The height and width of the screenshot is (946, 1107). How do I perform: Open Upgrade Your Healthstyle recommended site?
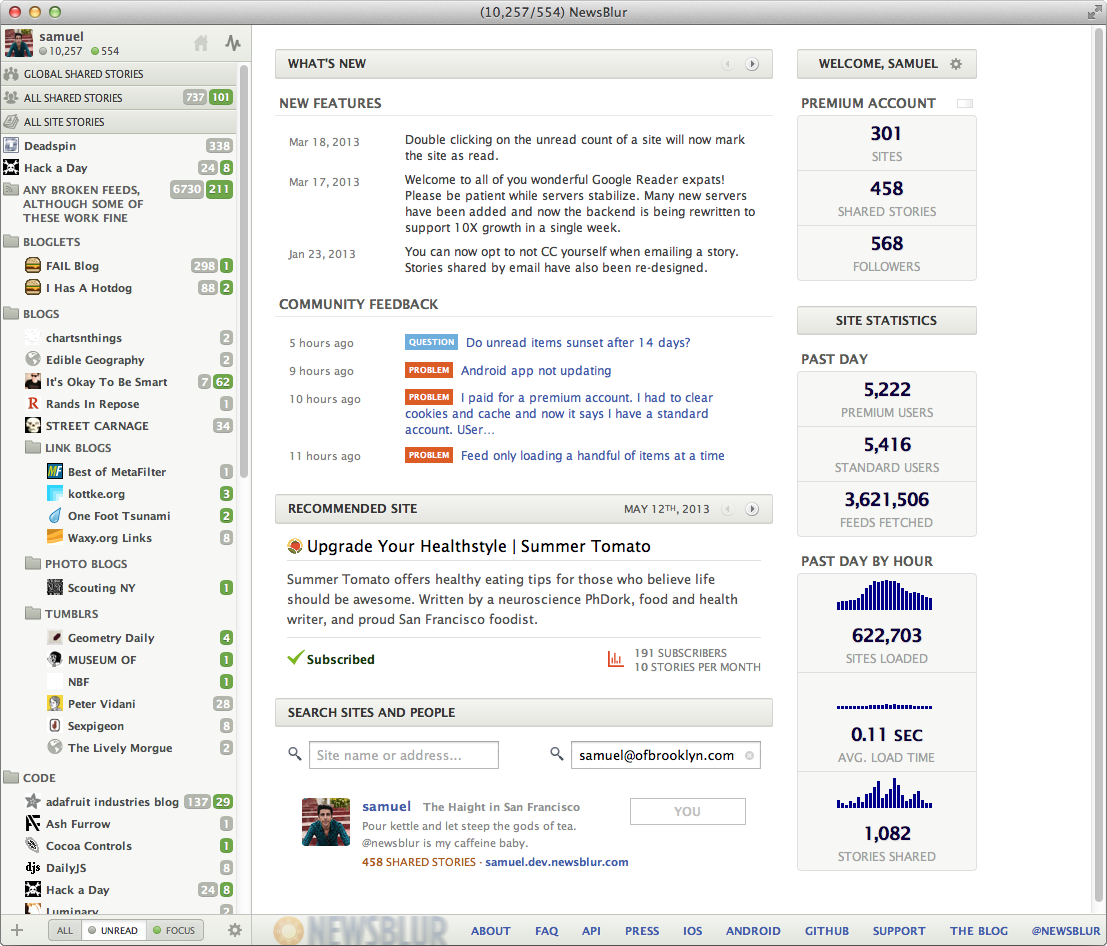(478, 546)
